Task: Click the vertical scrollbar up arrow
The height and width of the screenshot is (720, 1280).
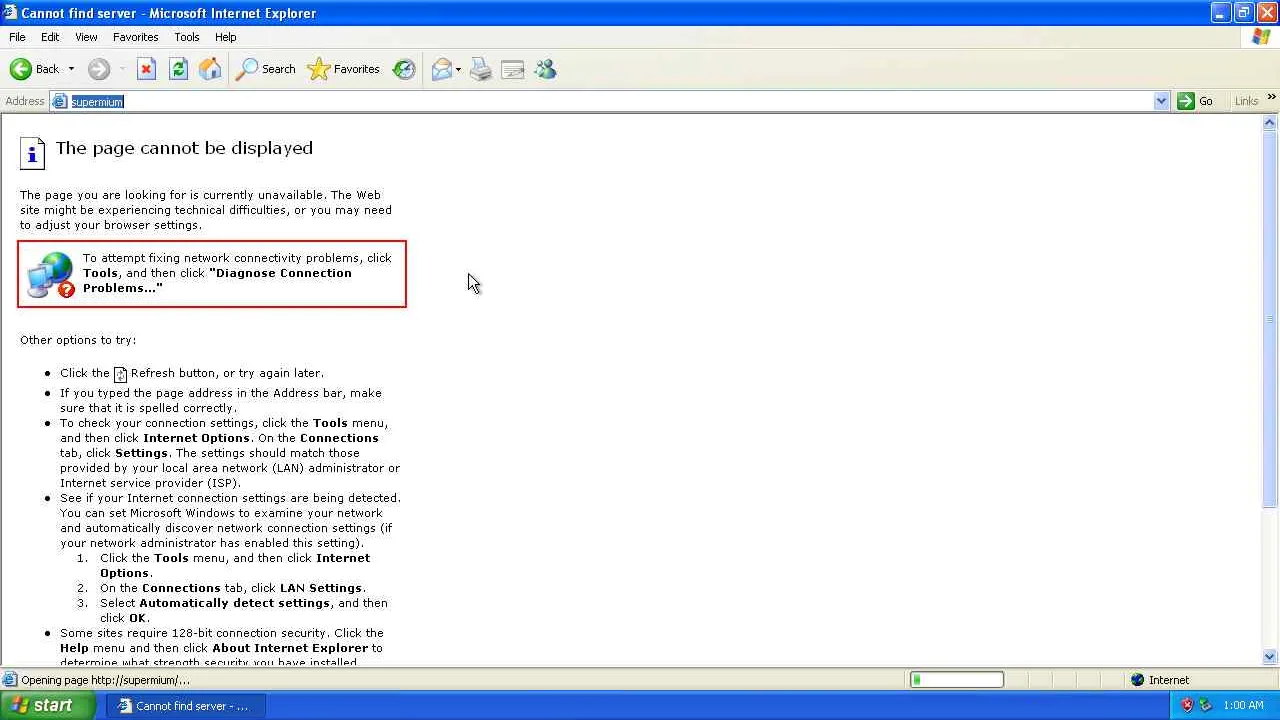Action: pos(1270,123)
